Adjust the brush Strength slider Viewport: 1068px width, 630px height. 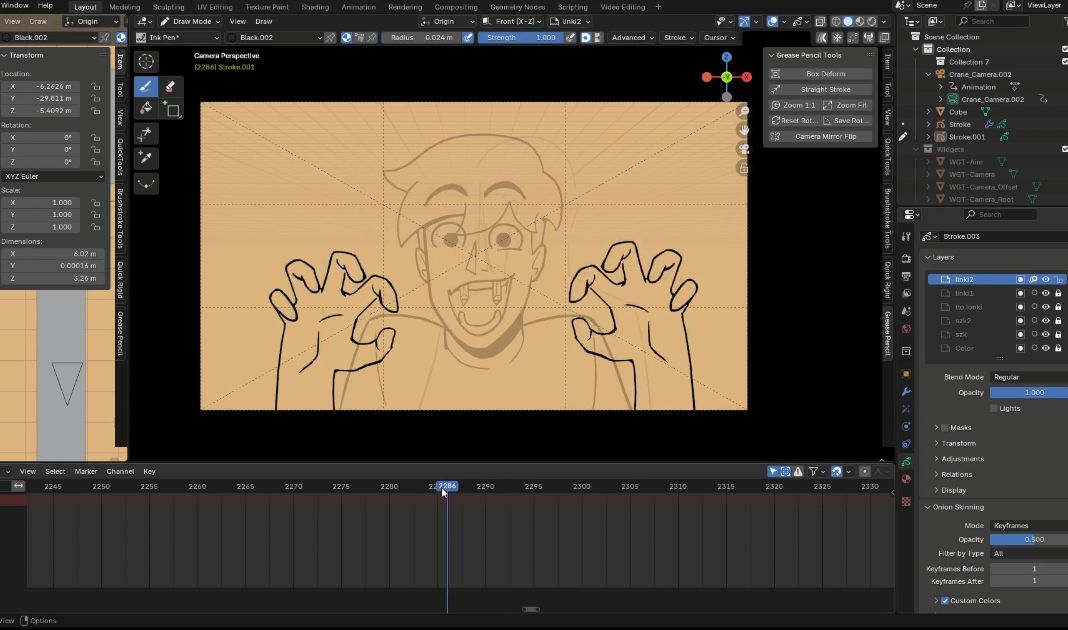point(519,37)
